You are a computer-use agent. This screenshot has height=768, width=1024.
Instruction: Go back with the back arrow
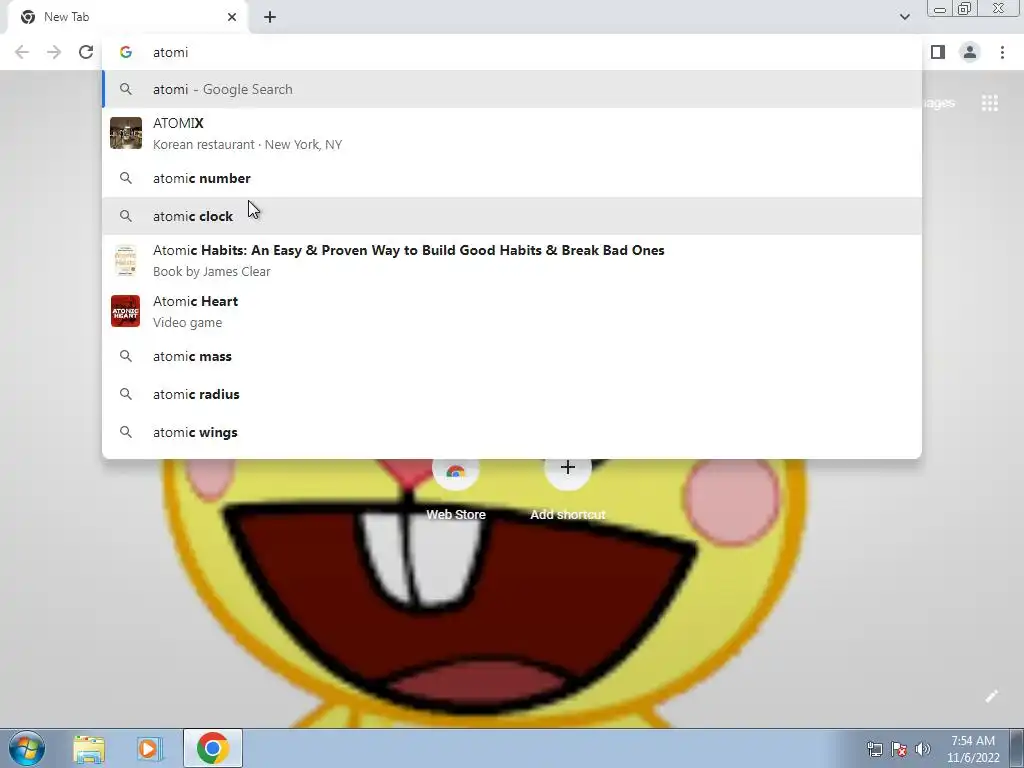22,52
